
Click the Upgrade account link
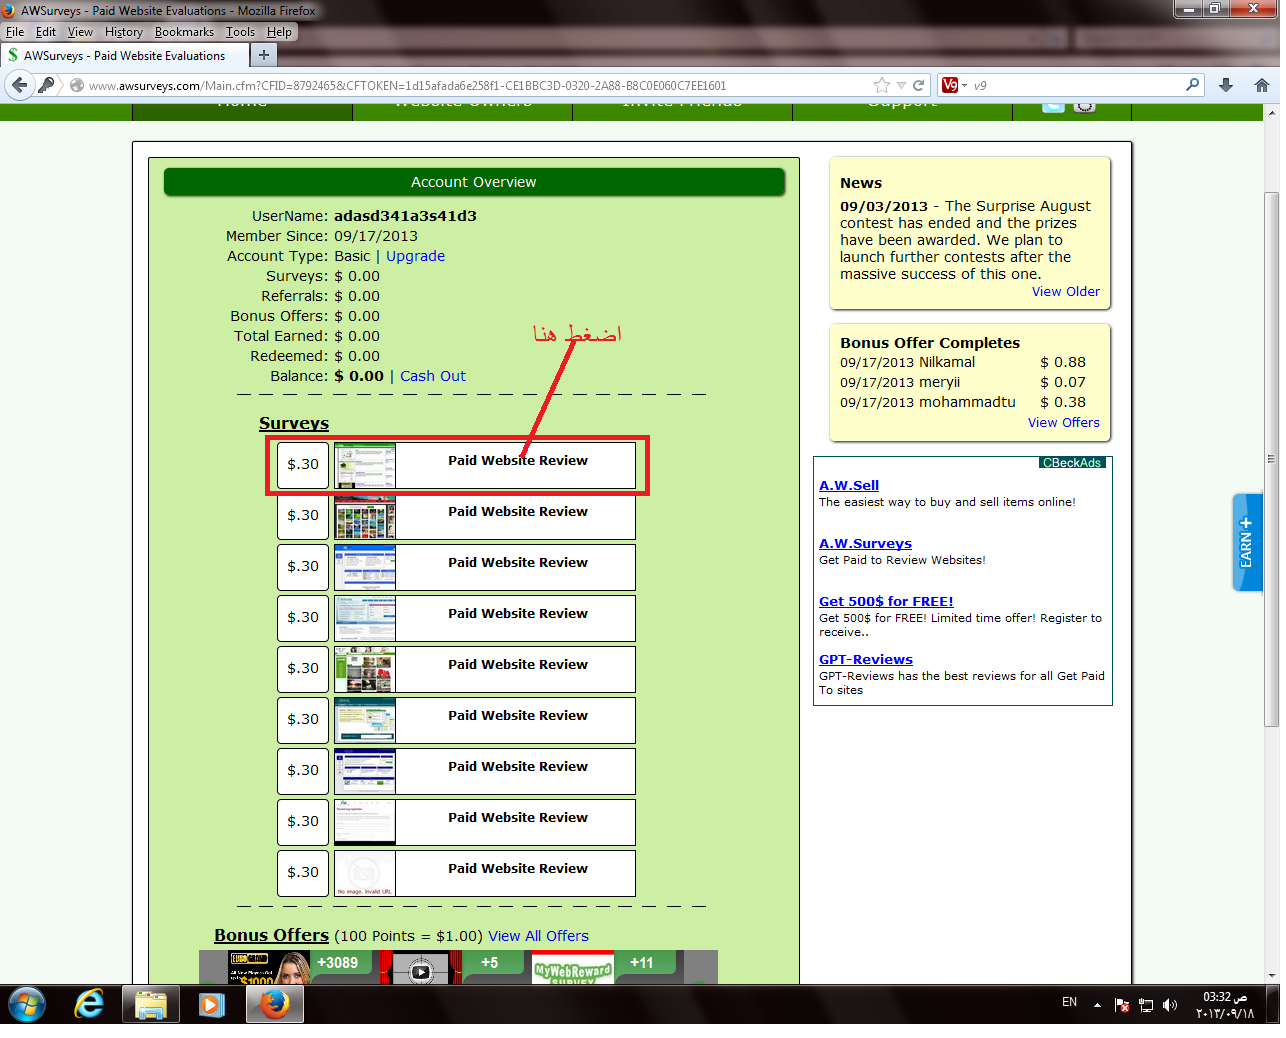click(415, 256)
